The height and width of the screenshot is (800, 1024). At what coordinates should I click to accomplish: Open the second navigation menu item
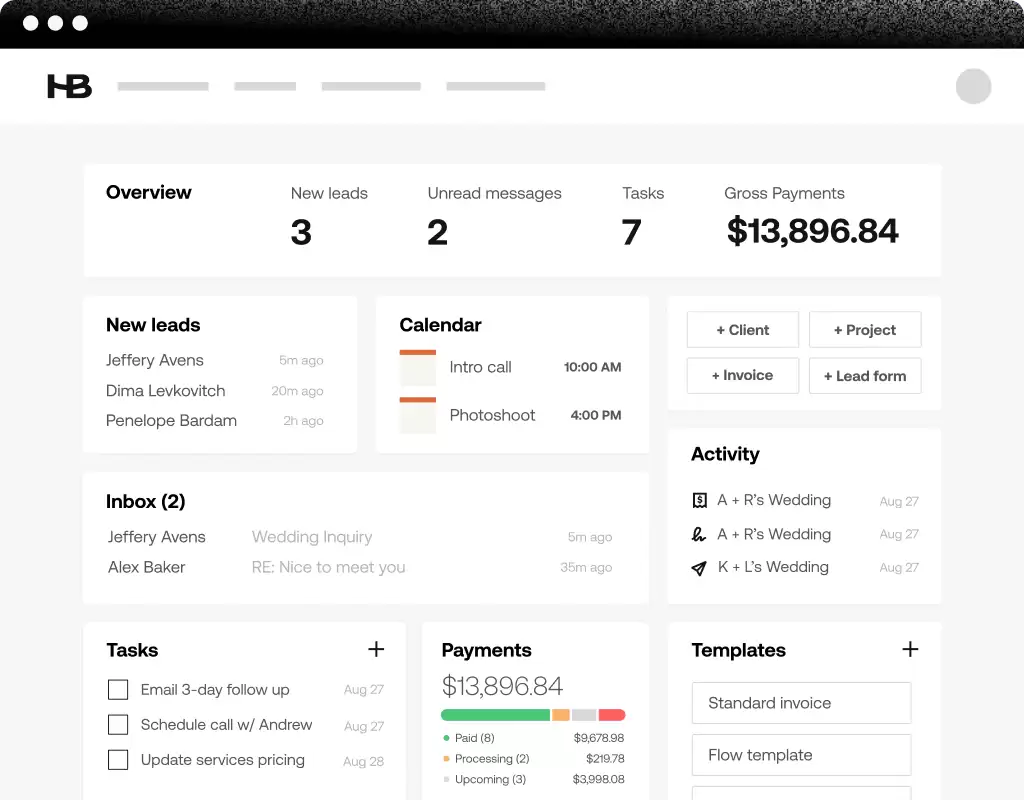tap(265, 86)
